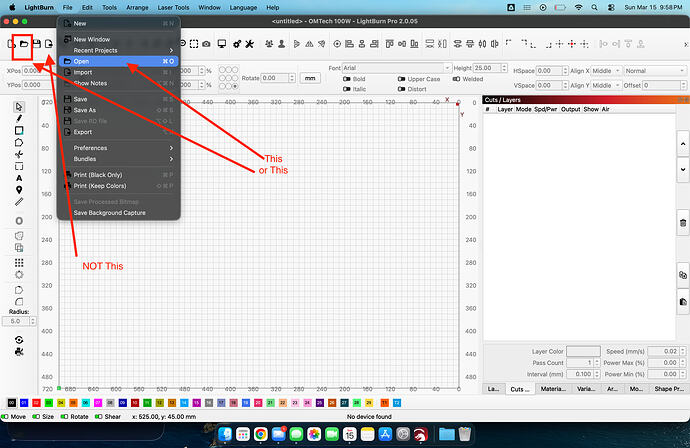Screen dimensions: 690x448
Task: Select the Circular Array tool
Action: pyautogui.click(x=19, y=275)
